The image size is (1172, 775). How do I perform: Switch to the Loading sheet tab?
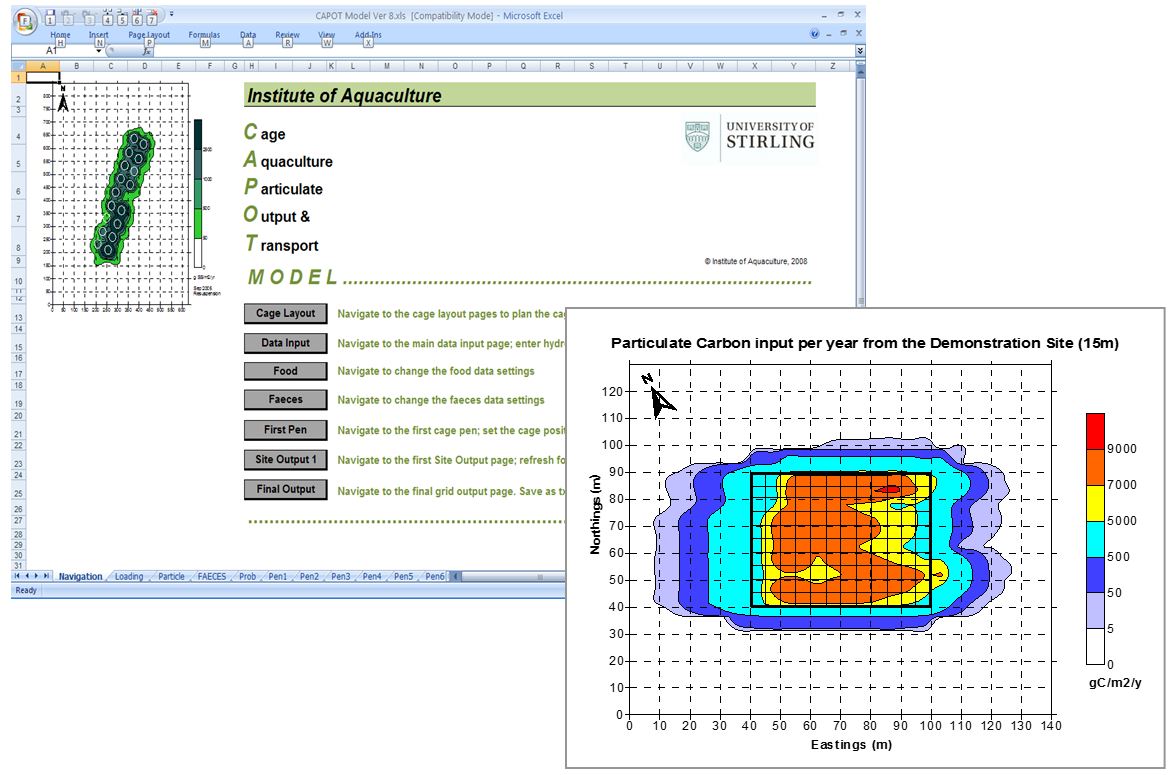click(x=129, y=576)
